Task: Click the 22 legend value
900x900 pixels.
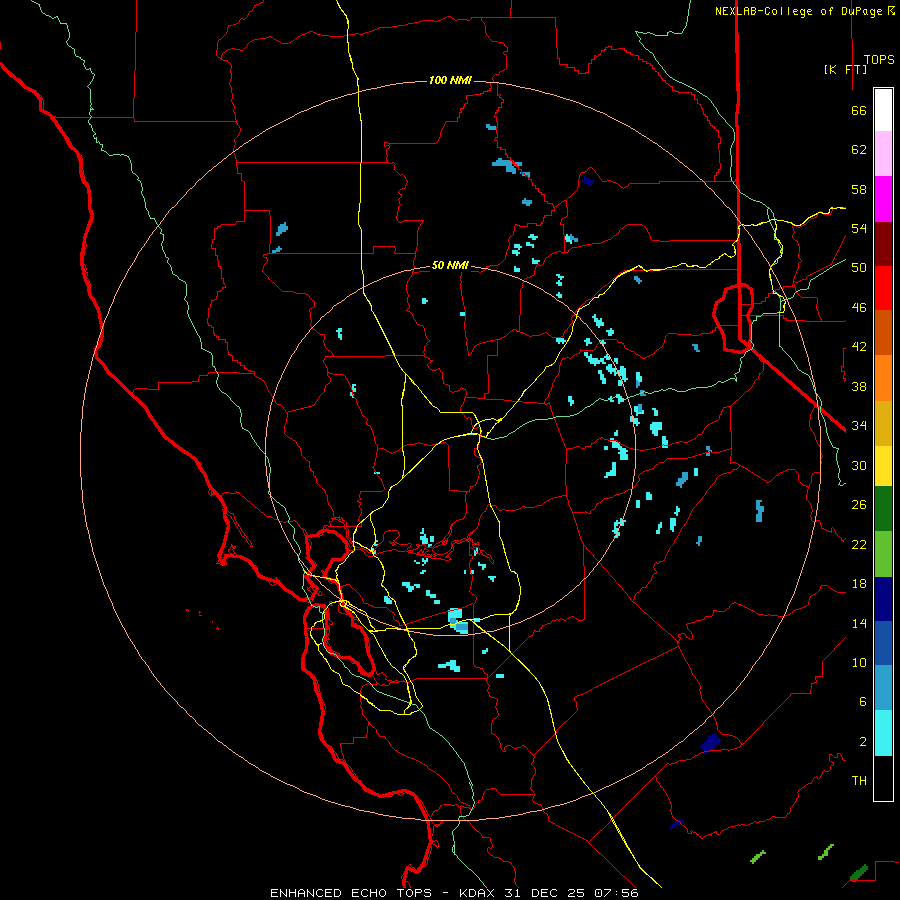Action: point(859,544)
